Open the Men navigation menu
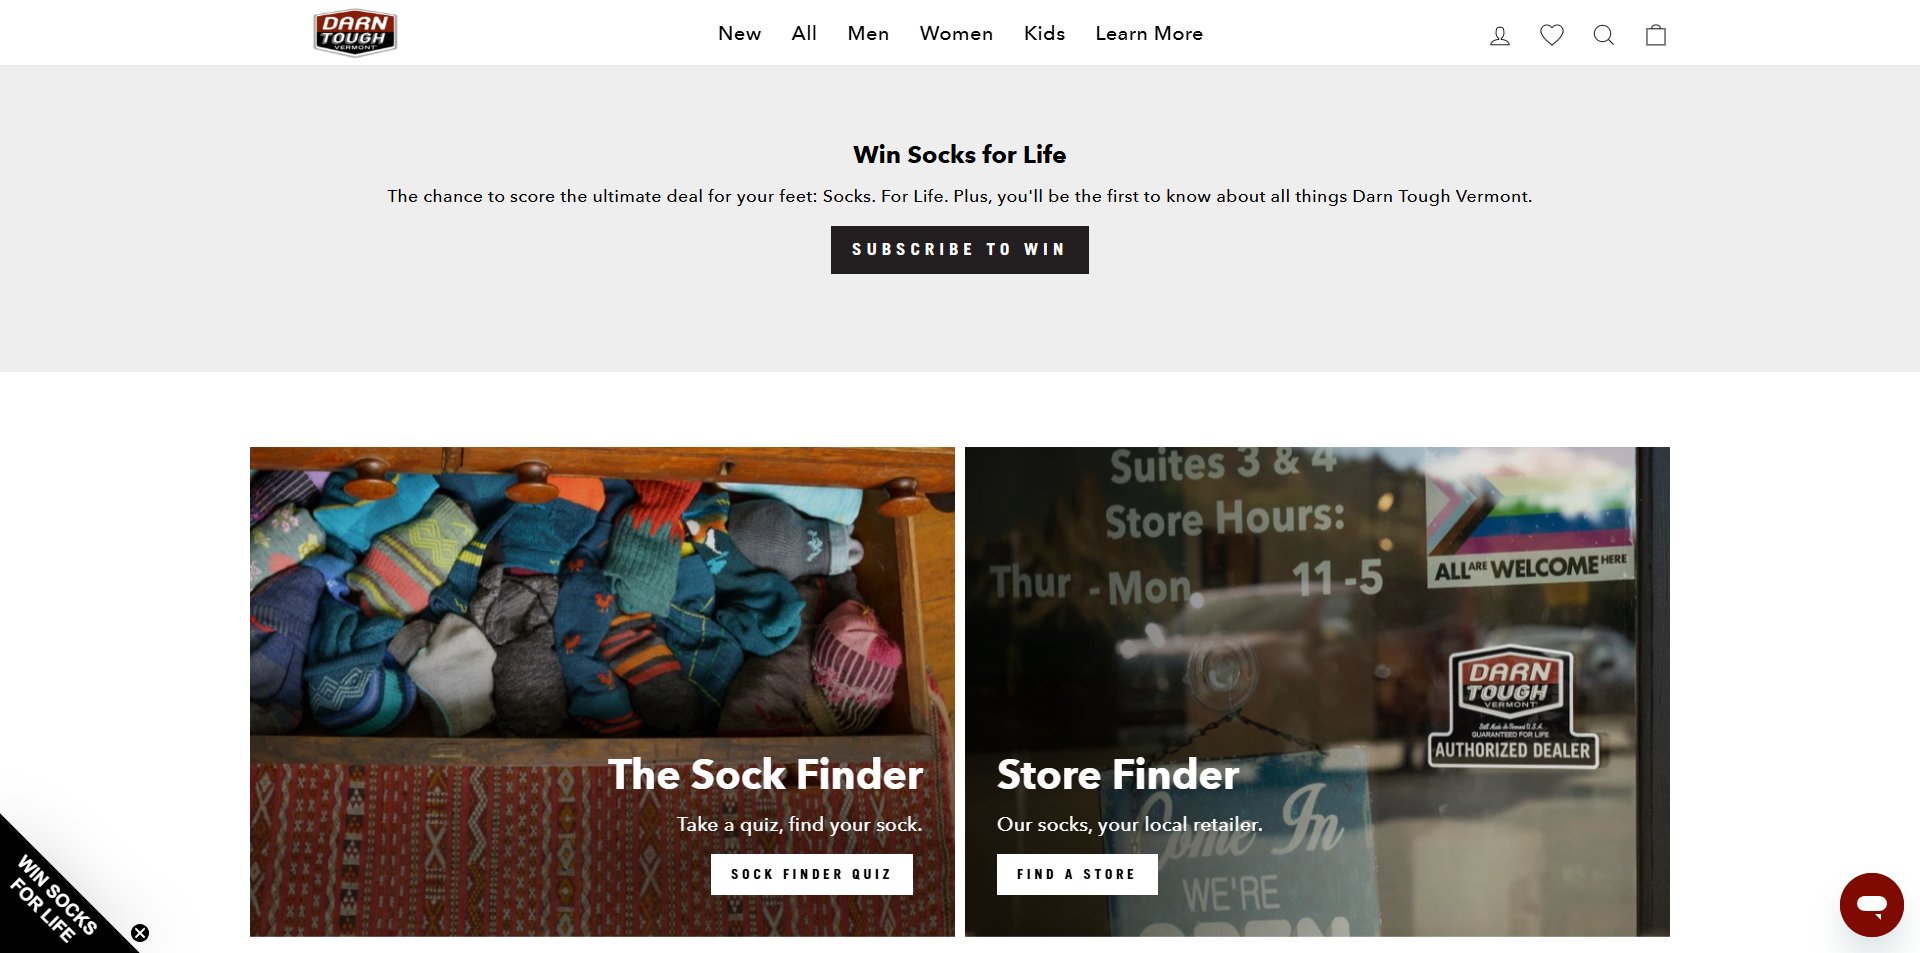 (x=868, y=33)
